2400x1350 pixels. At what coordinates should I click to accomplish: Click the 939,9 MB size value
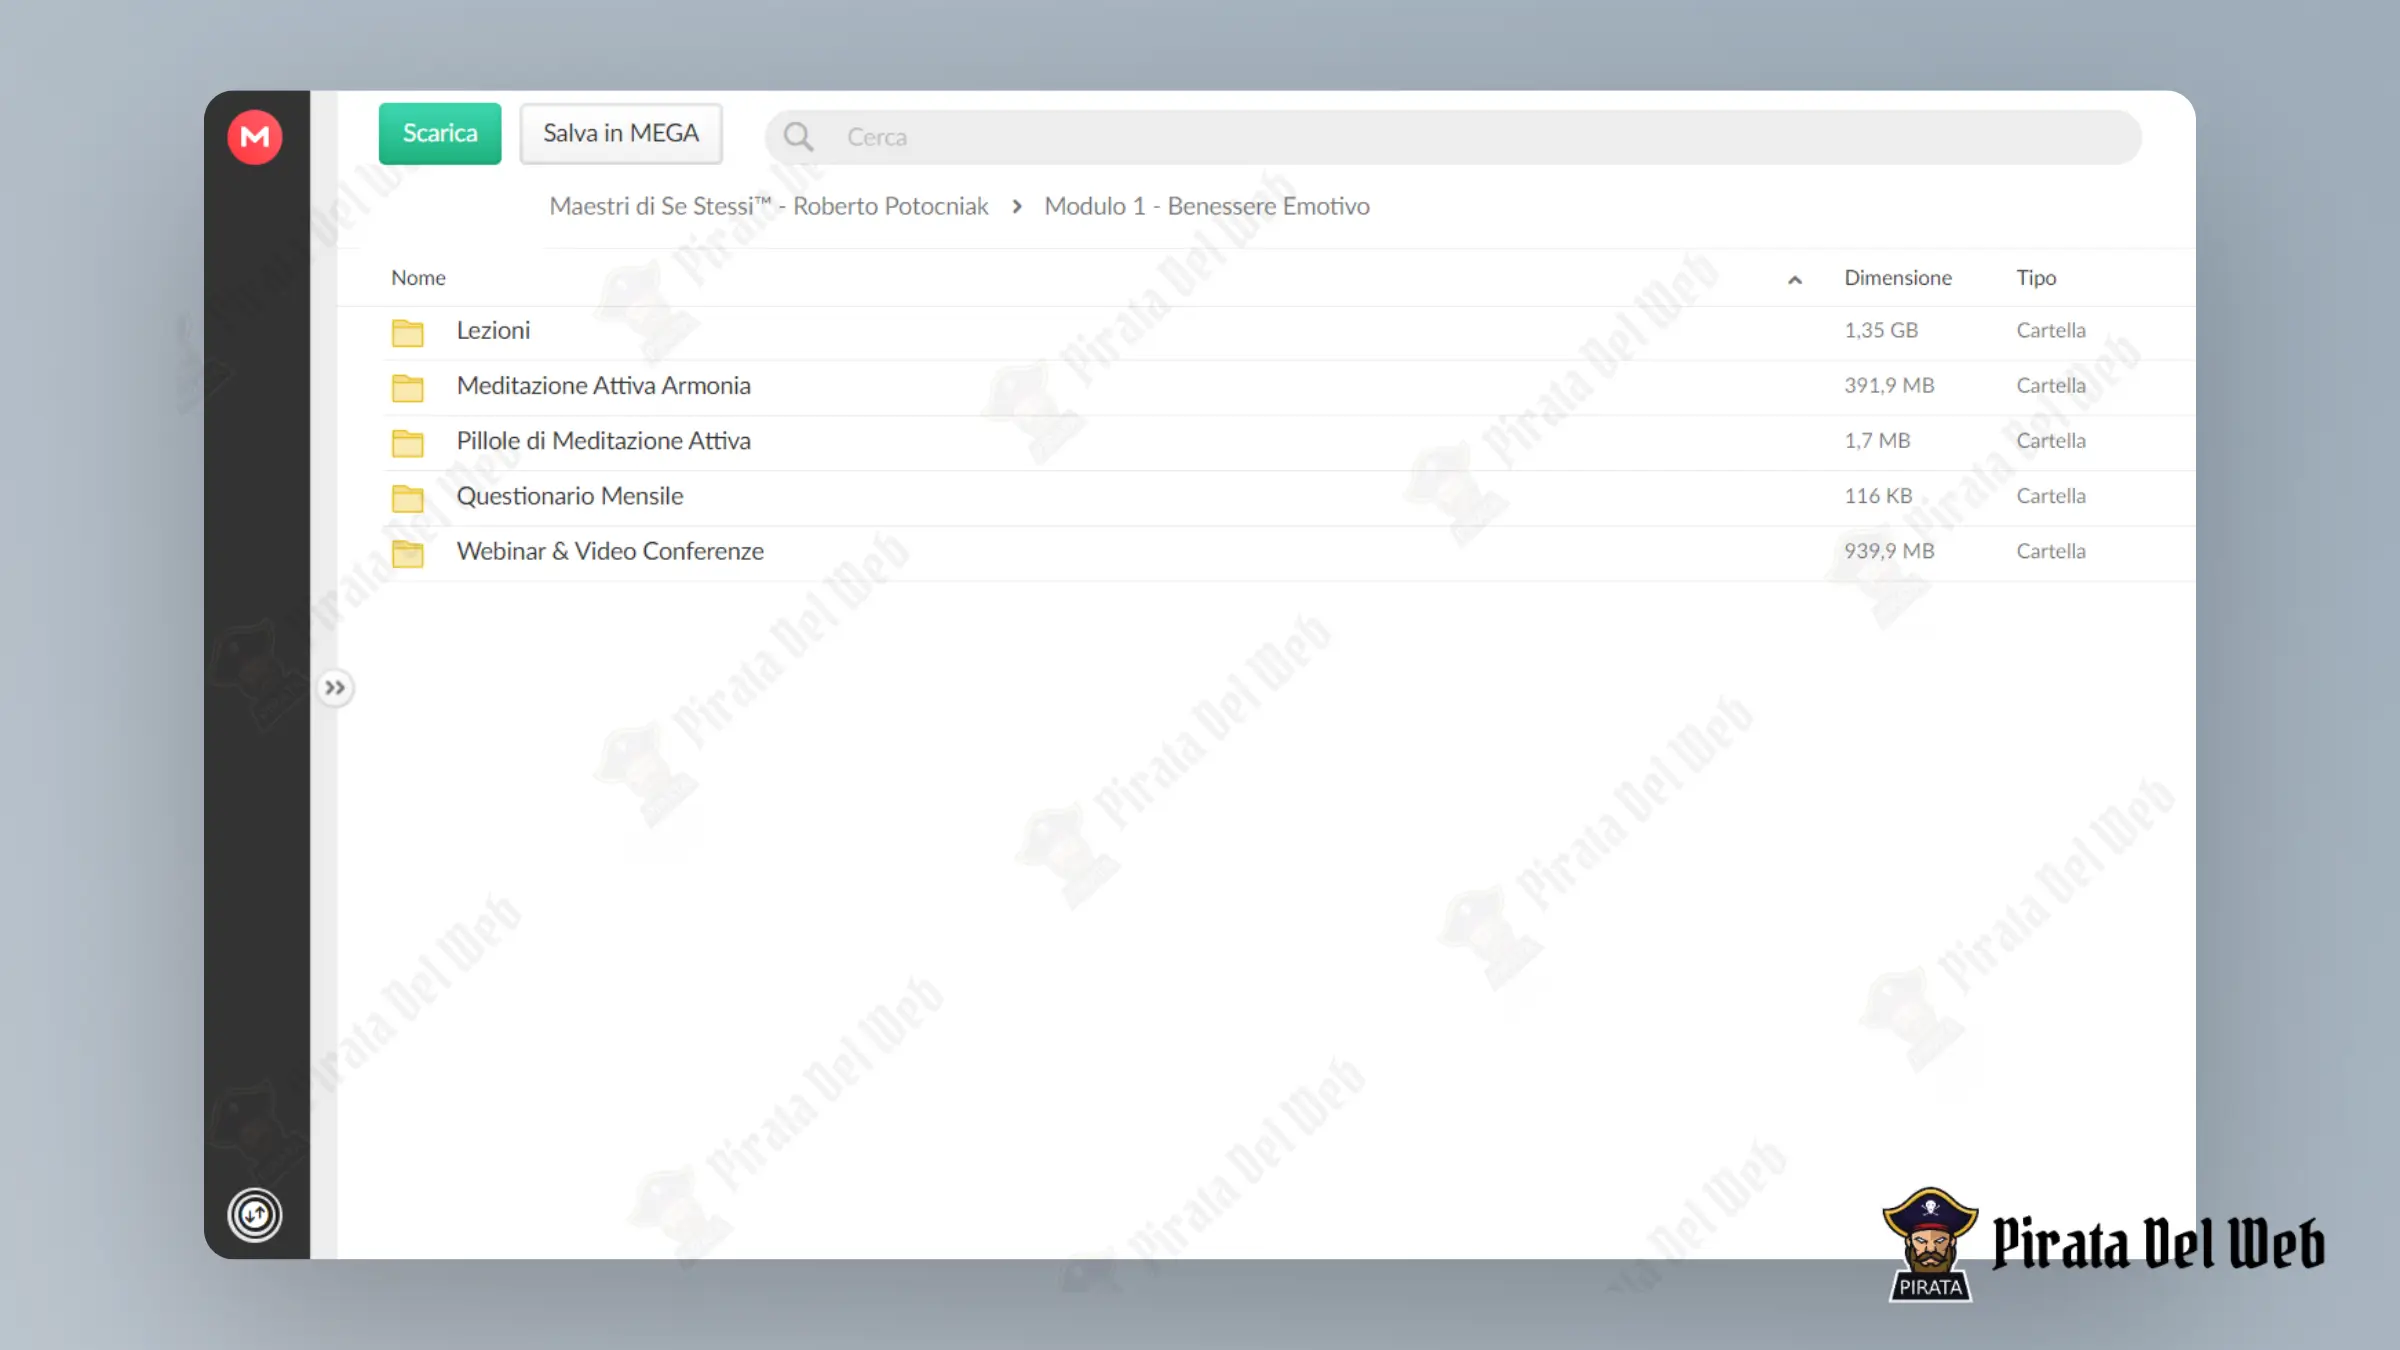click(x=1889, y=551)
